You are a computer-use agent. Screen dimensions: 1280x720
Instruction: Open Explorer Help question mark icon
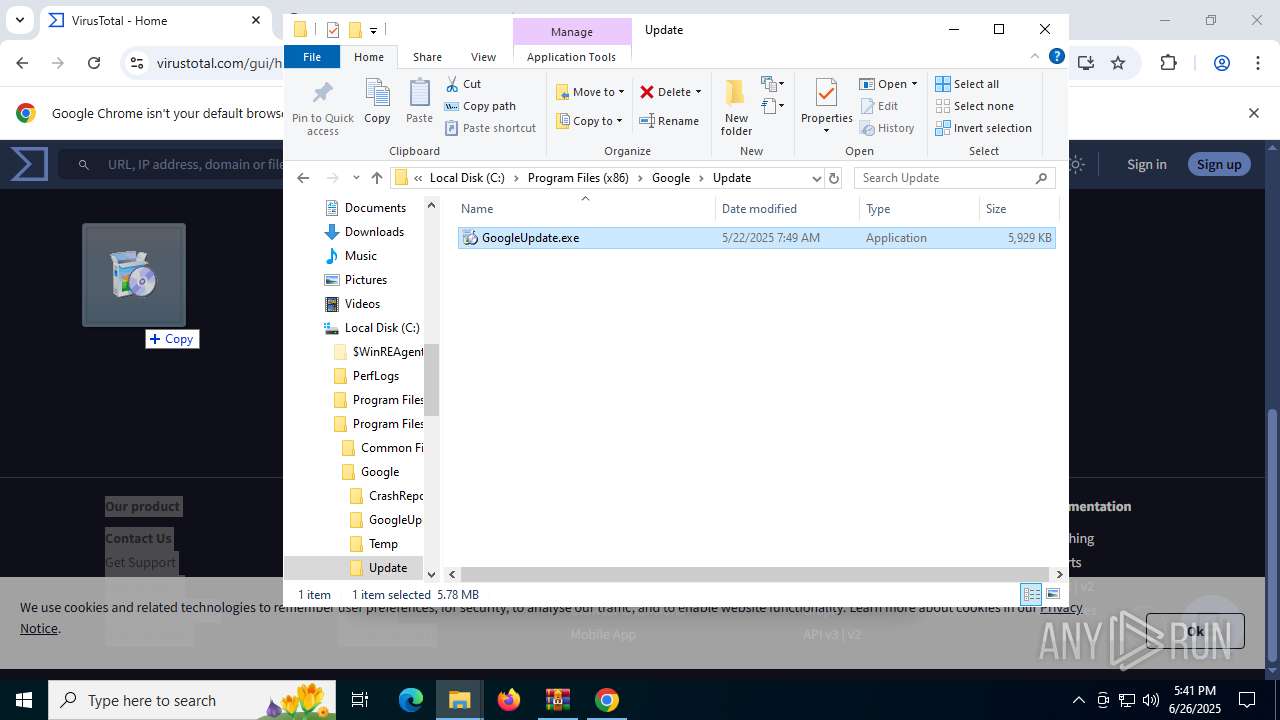pyautogui.click(x=1056, y=57)
